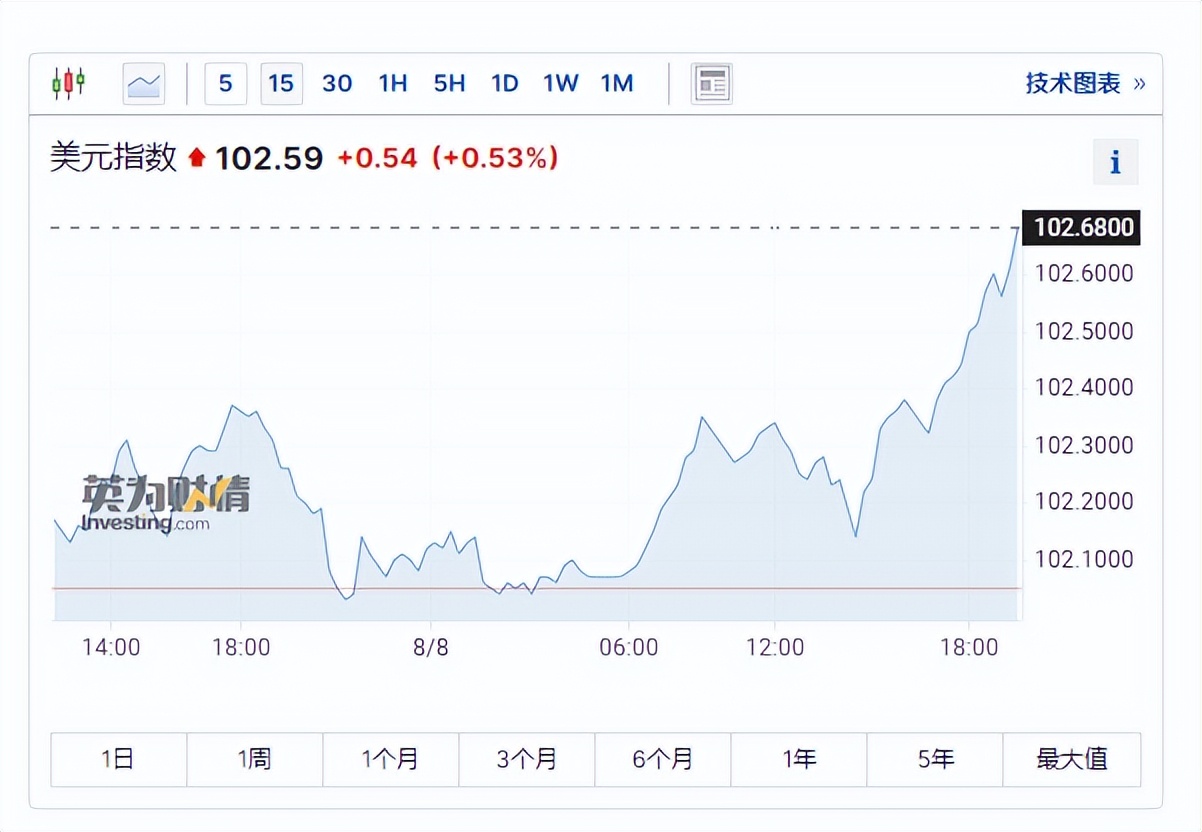The image size is (1202, 832).
Task: Toggle the 15-minute interval
Action: (x=281, y=83)
